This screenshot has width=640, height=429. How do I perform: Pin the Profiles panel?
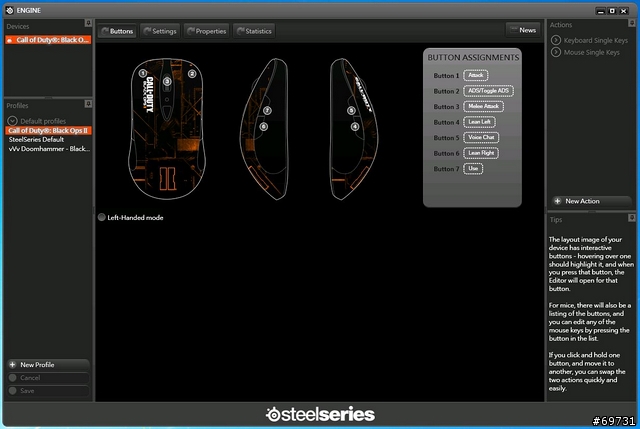click(x=88, y=104)
